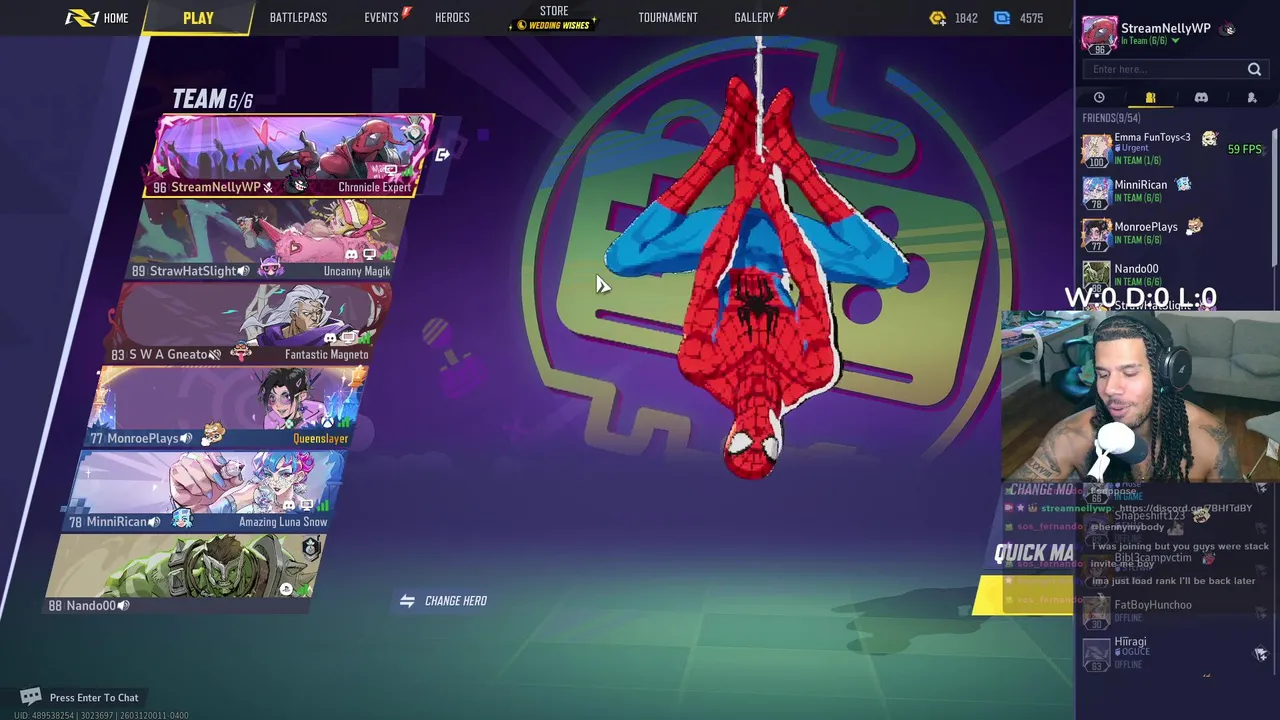Click the emblem next to MonroePlays friend name
The width and height of the screenshot is (1280, 720).
[x=1194, y=227]
